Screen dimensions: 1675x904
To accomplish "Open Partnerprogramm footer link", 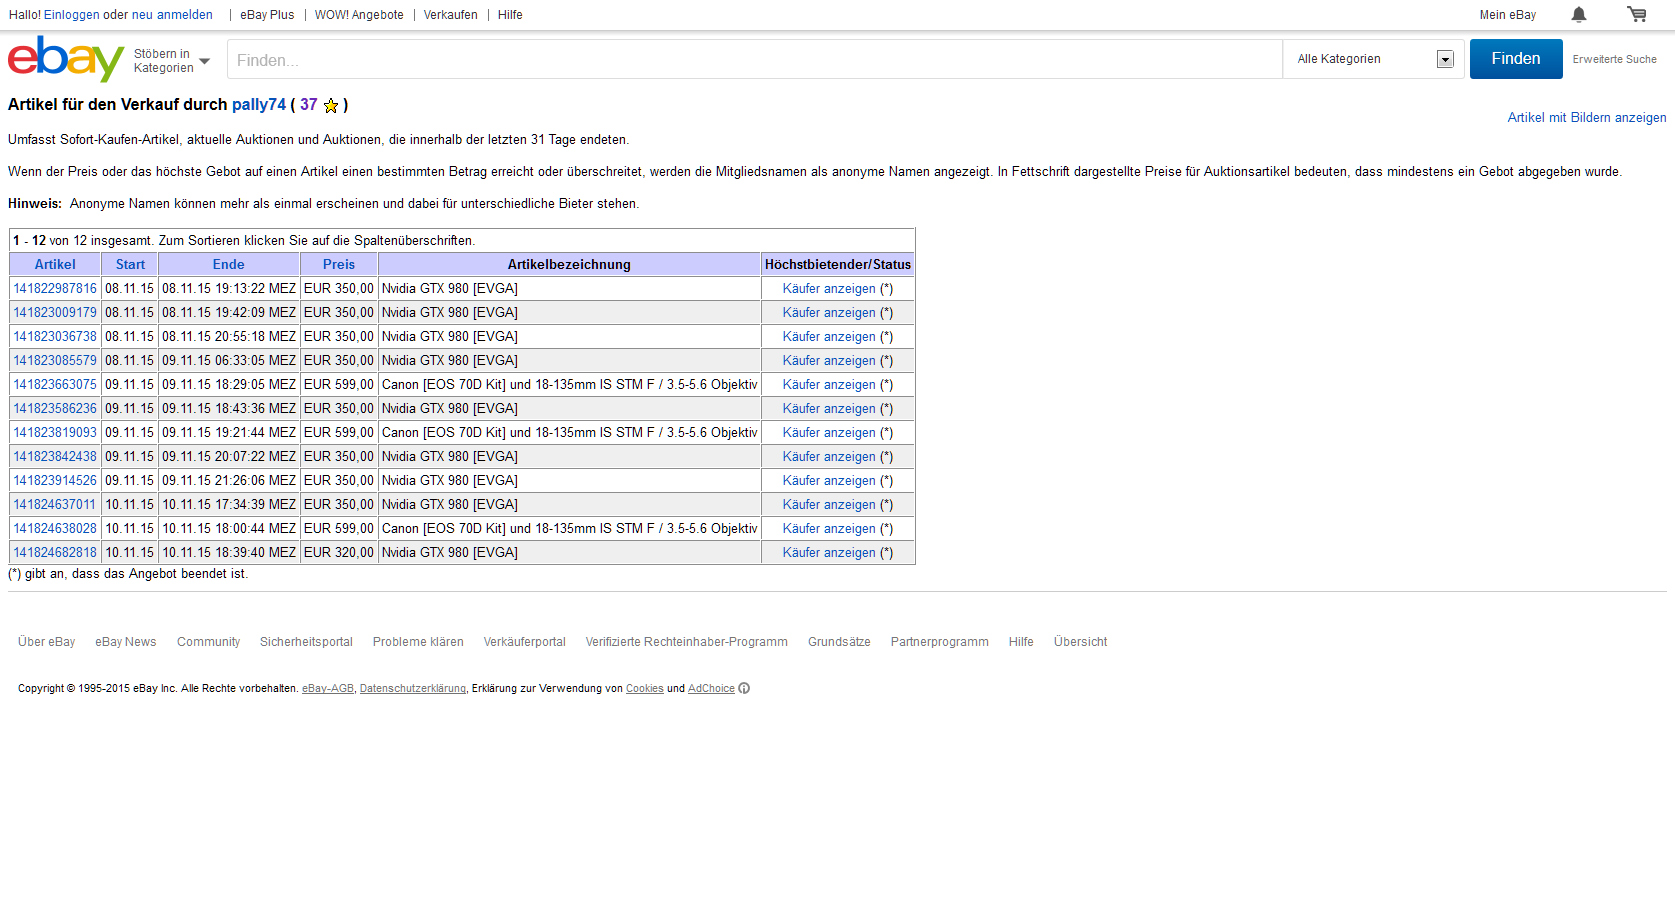I will tap(940, 642).
